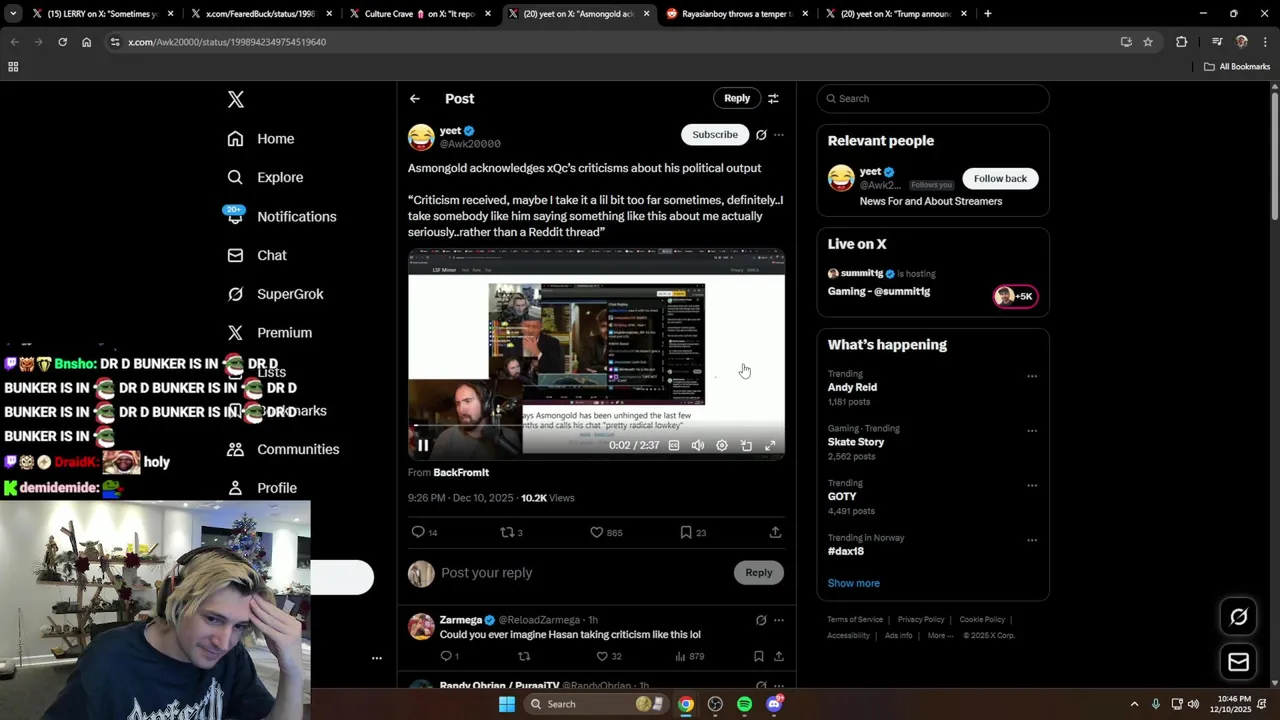Switch to the LERRY on X tab
The image size is (1280, 720).
(103, 14)
